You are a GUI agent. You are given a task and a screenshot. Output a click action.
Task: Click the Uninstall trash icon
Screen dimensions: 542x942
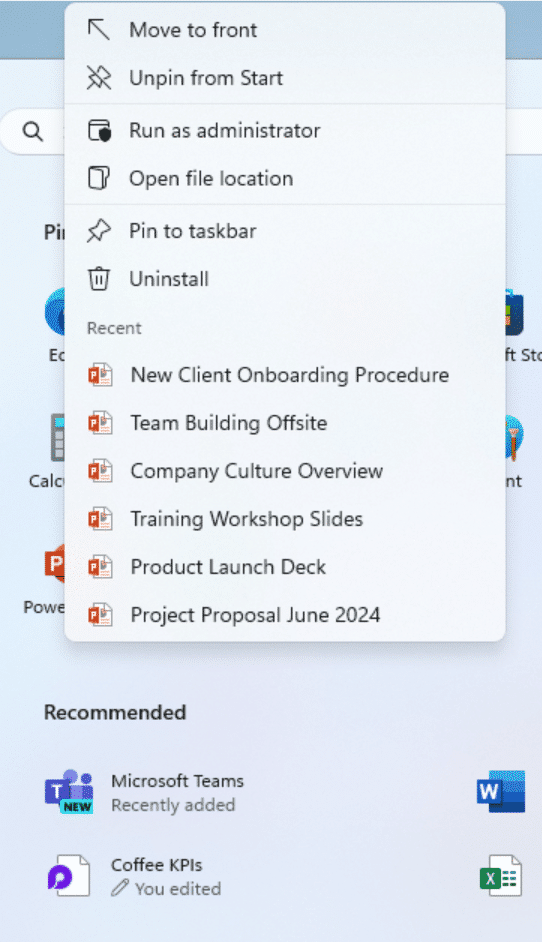tap(99, 279)
